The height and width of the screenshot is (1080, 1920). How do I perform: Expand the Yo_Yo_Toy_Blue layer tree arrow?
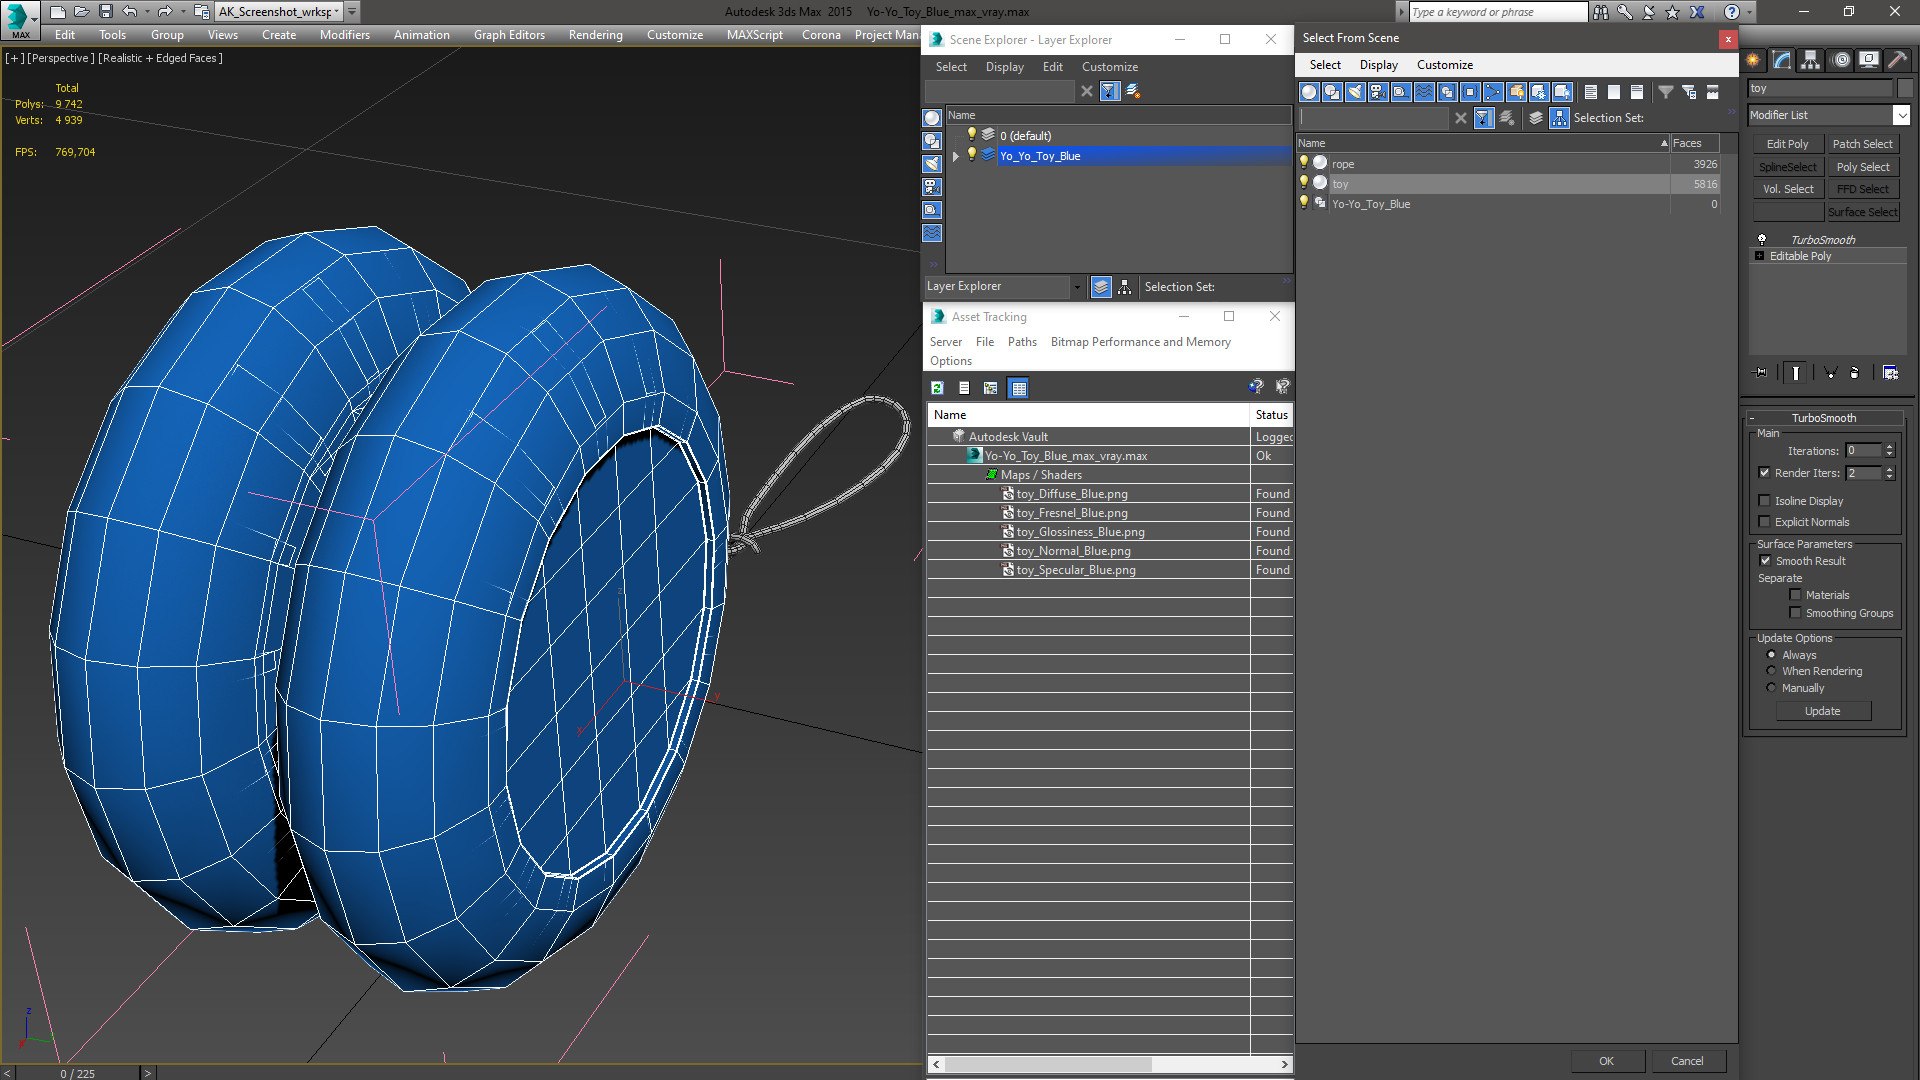[956, 156]
